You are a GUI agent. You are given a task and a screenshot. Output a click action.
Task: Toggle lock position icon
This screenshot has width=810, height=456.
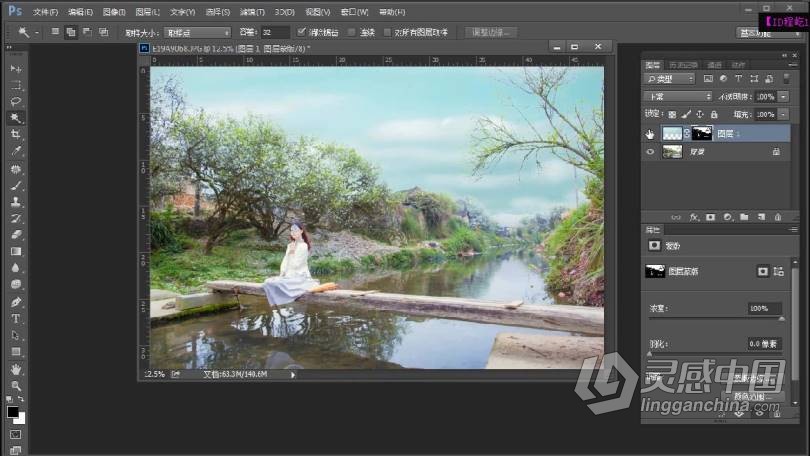[x=700, y=115]
